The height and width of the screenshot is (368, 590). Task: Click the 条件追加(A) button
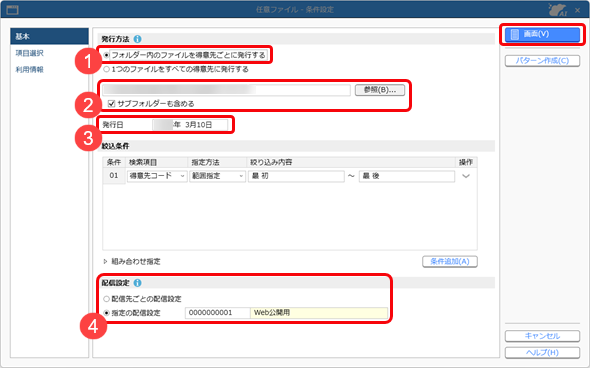[x=450, y=261]
